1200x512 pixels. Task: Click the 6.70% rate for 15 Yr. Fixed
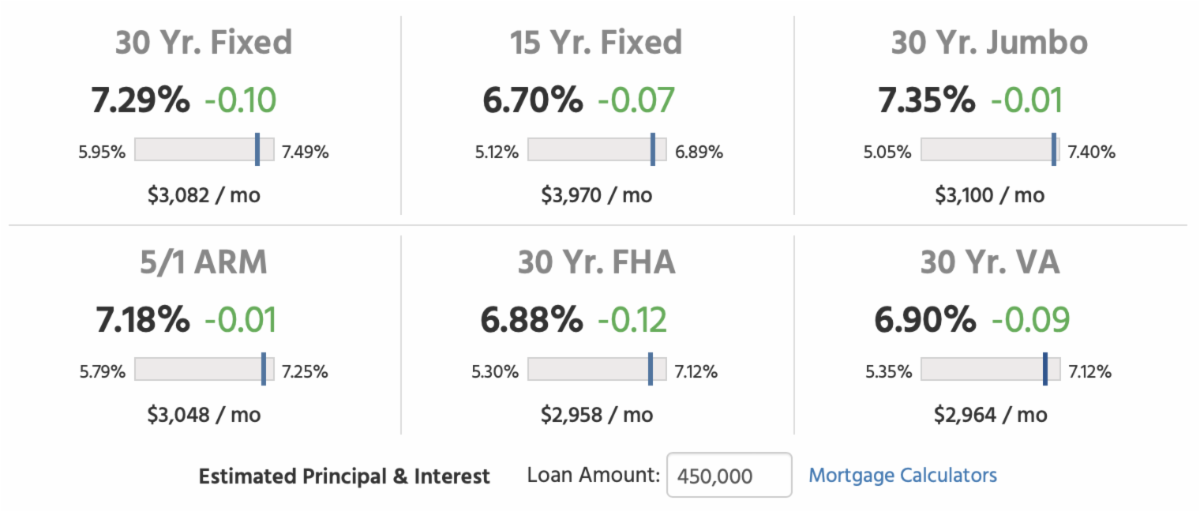(x=532, y=100)
